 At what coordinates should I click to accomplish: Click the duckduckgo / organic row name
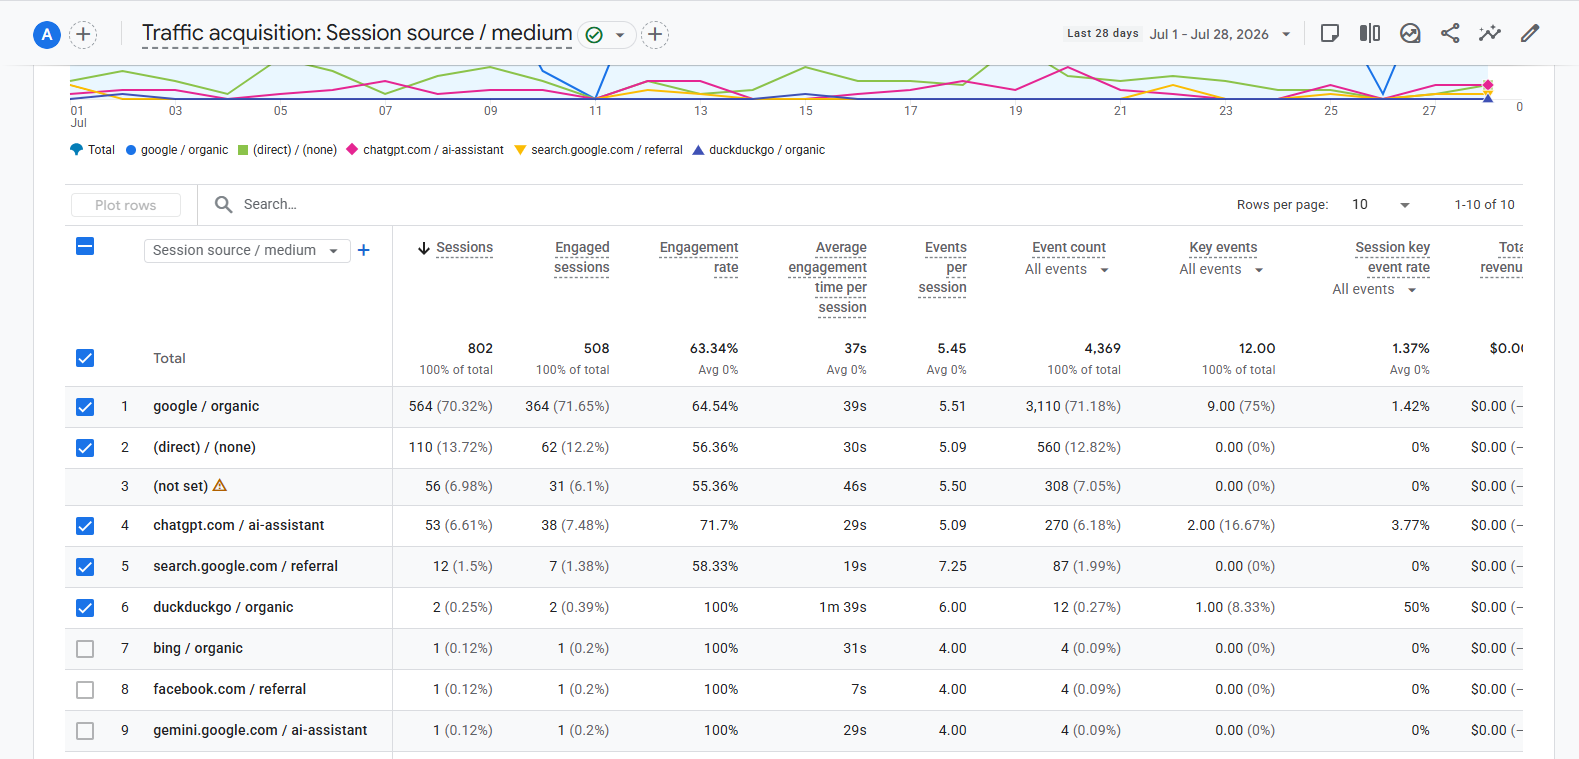[223, 607]
